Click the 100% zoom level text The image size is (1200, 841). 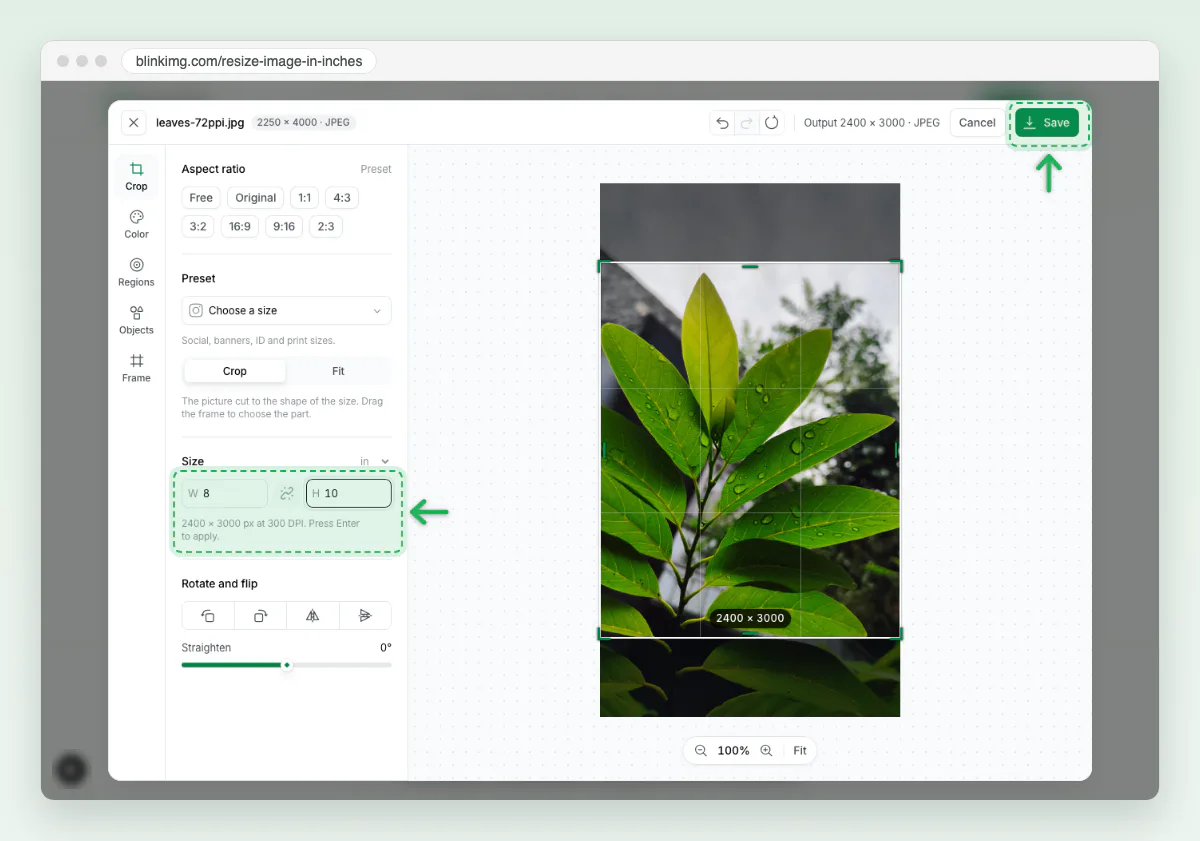(x=733, y=751)
